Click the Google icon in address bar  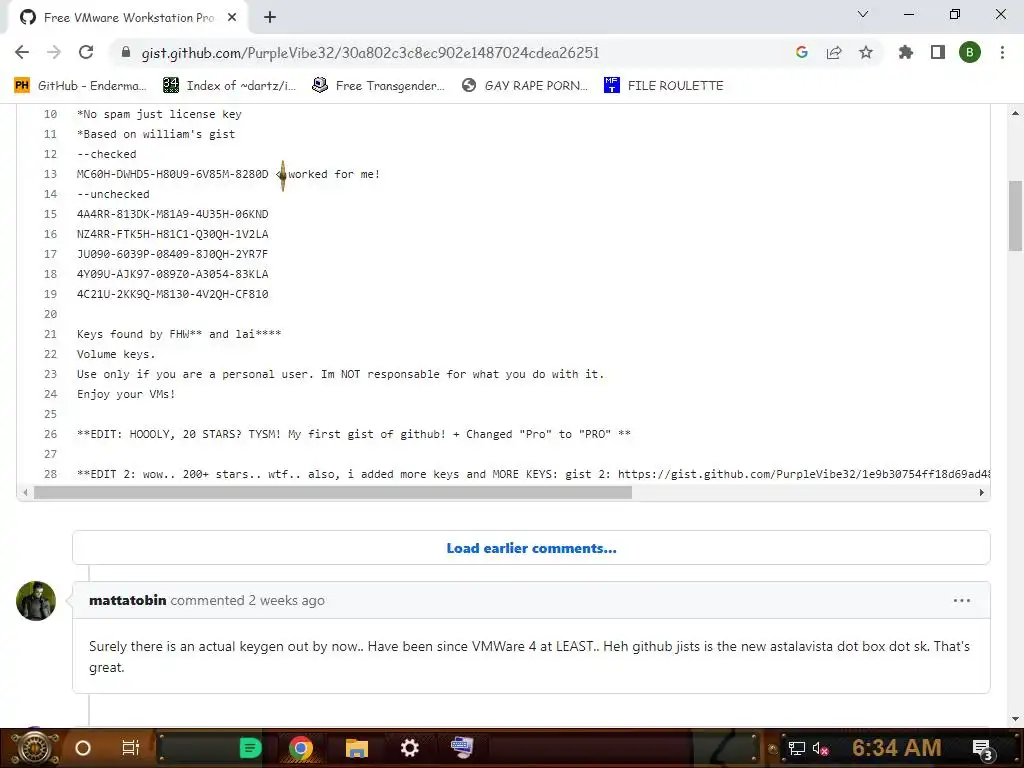pyautogui.click(x=802, y=52)
